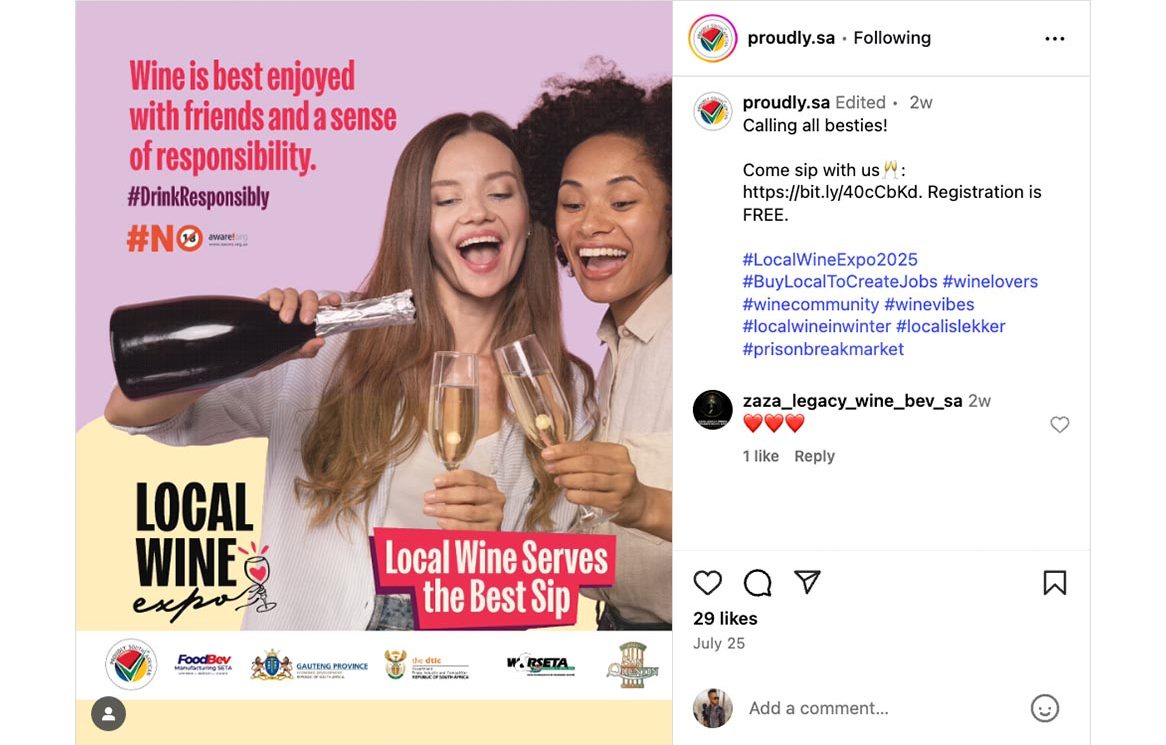Viewport: 1166px width, 745px height.
Task: Open #LocalWineExpo2025 hashtag
Action: (x=830, y=259)
